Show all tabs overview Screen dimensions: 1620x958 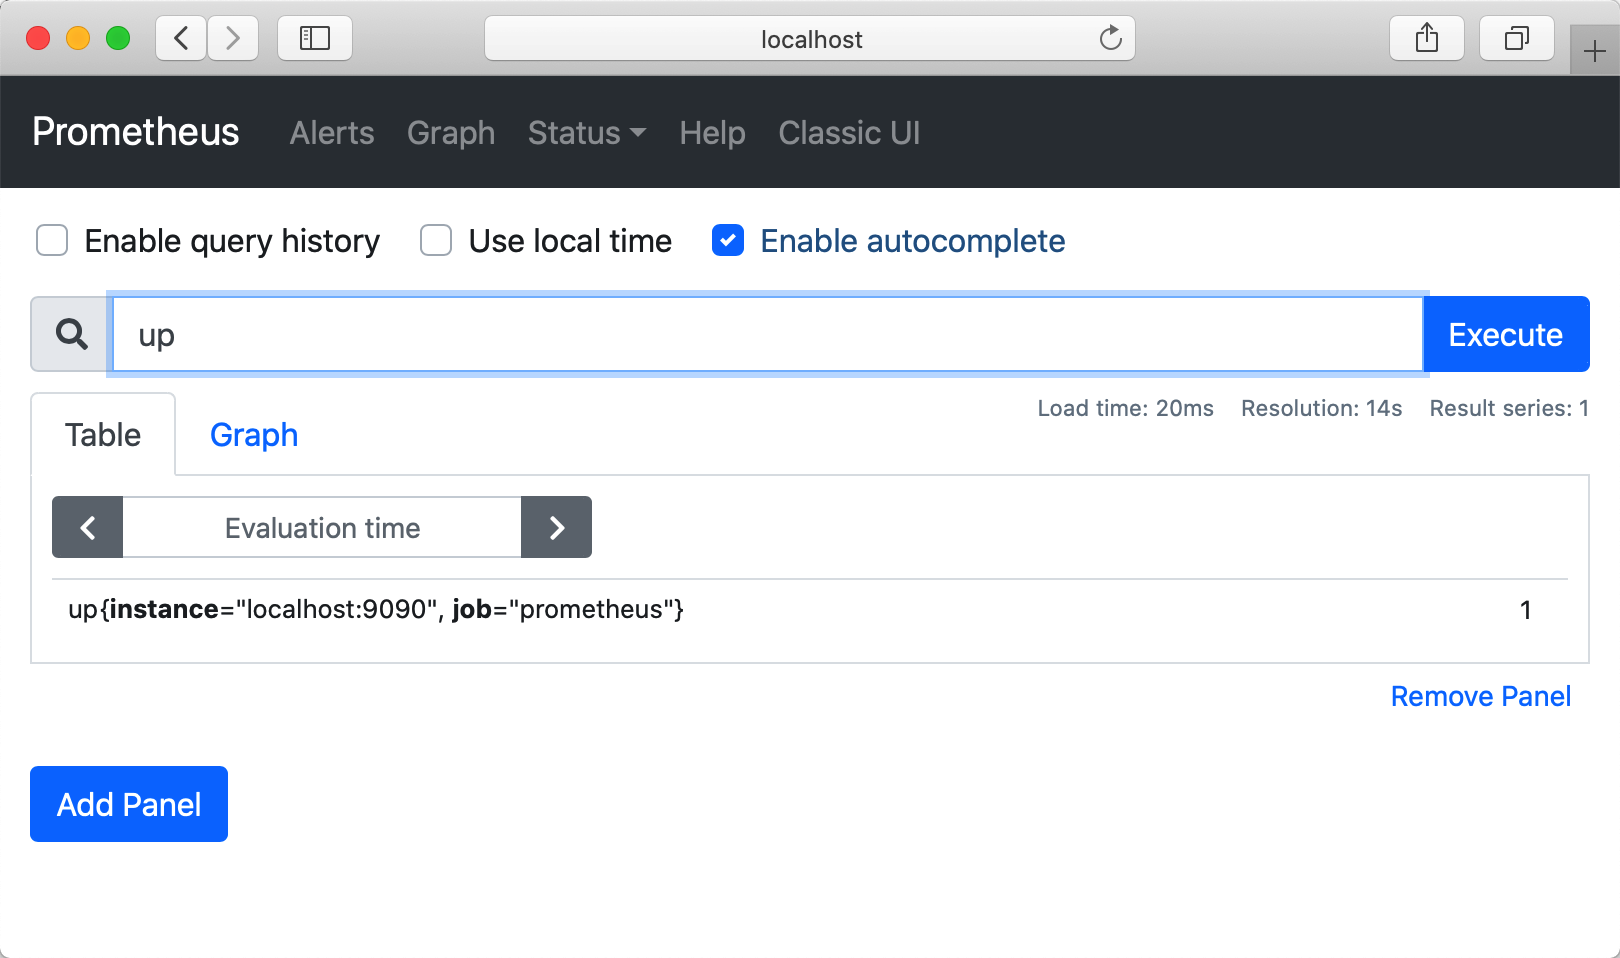click(1517, 38)
